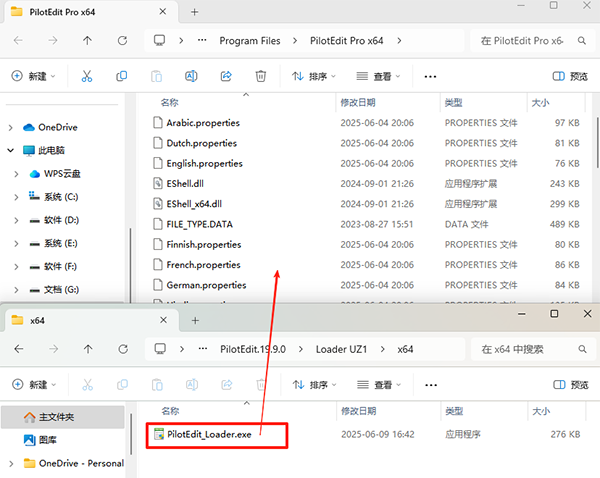Click Loader UZ1 breadcrumb in x64 window
Viewport: 600px width, 478px height.
(341, 349)
